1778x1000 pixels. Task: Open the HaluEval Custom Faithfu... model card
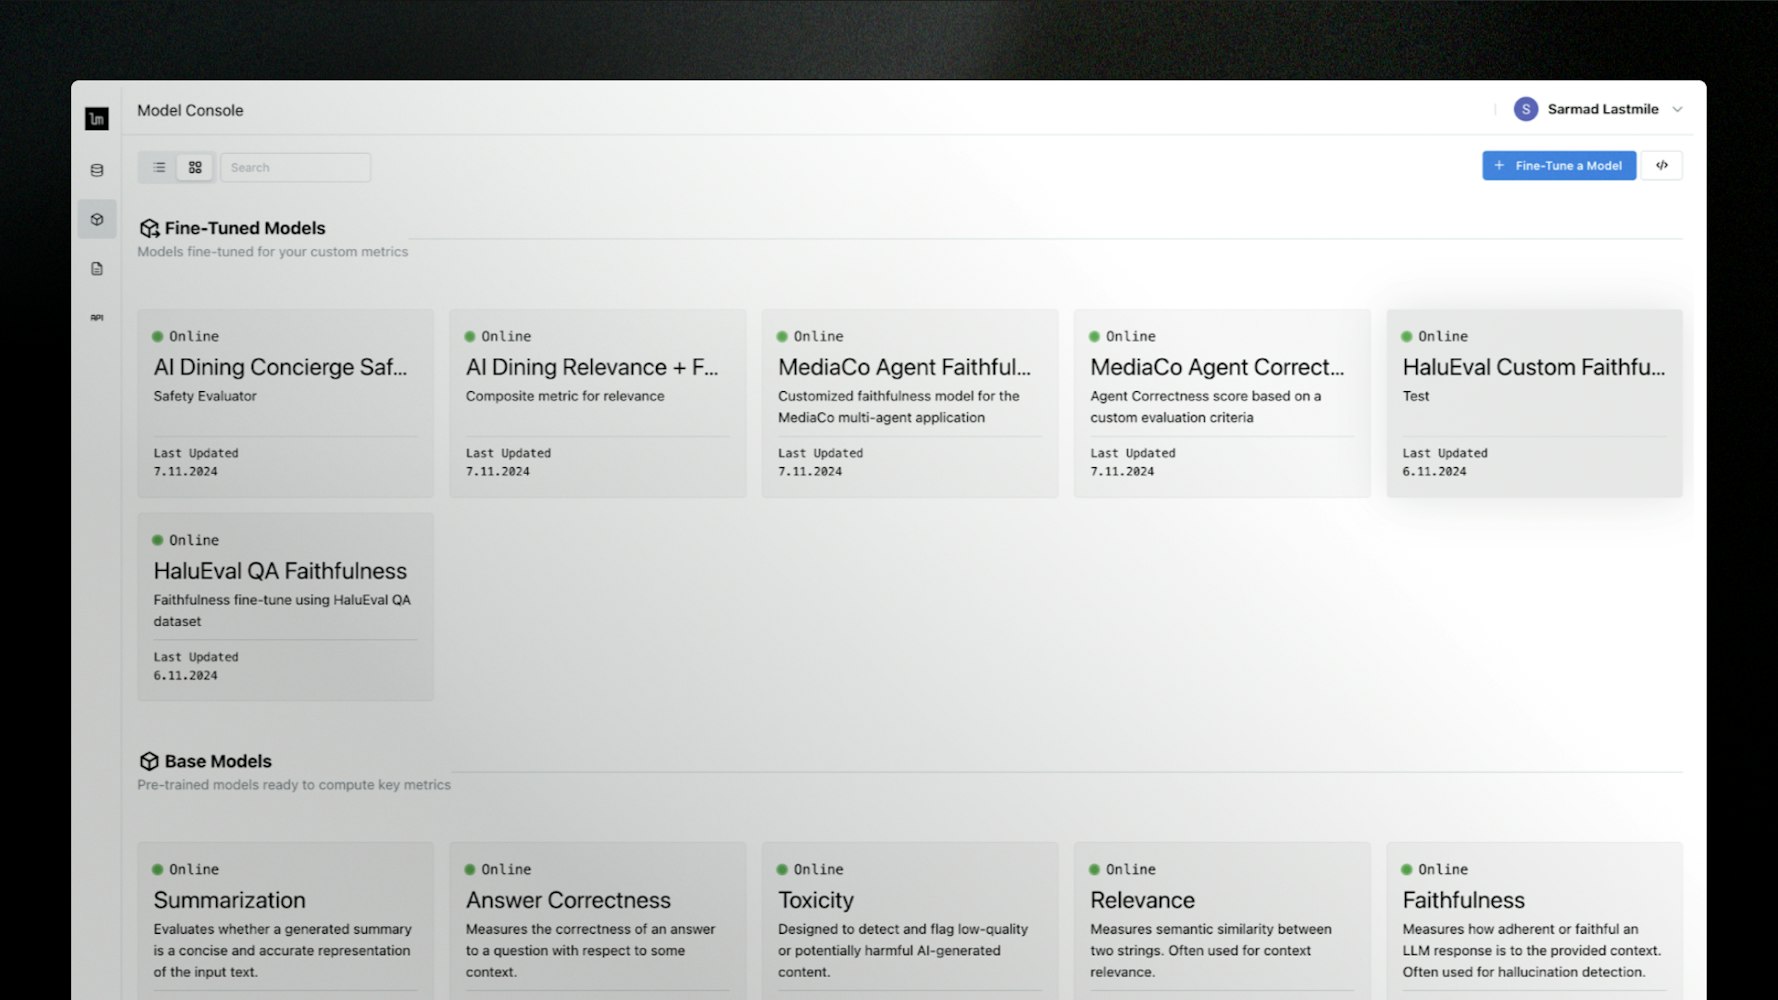tap(1534, 403)
